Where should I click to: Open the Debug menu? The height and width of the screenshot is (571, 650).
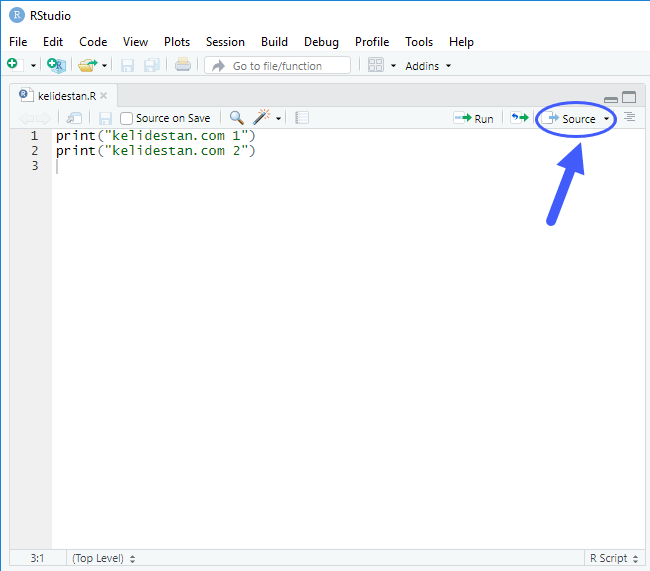[321, 42]
